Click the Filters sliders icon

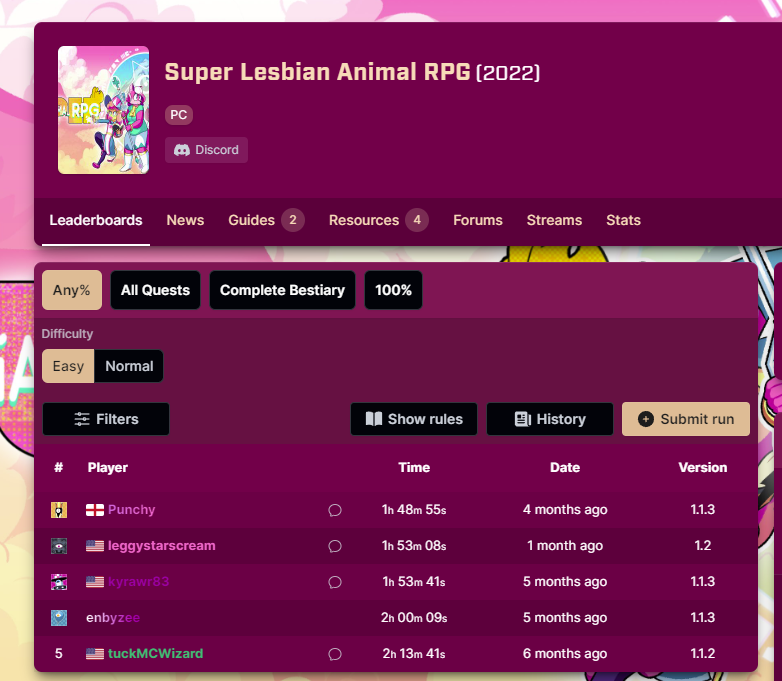pos(82,419)
